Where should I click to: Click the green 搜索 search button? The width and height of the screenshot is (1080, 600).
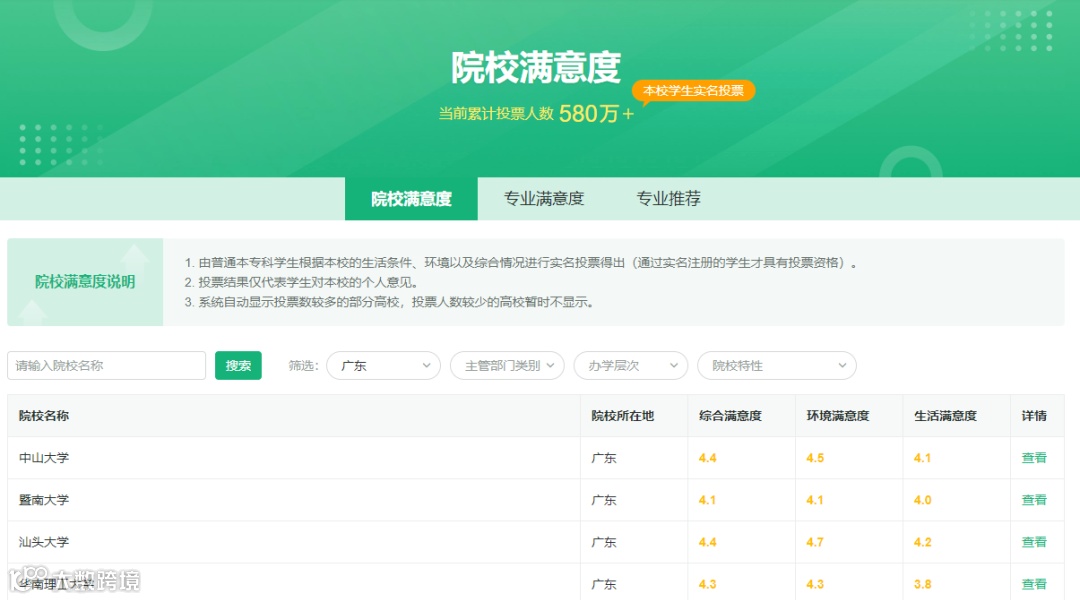coord(238,366)
